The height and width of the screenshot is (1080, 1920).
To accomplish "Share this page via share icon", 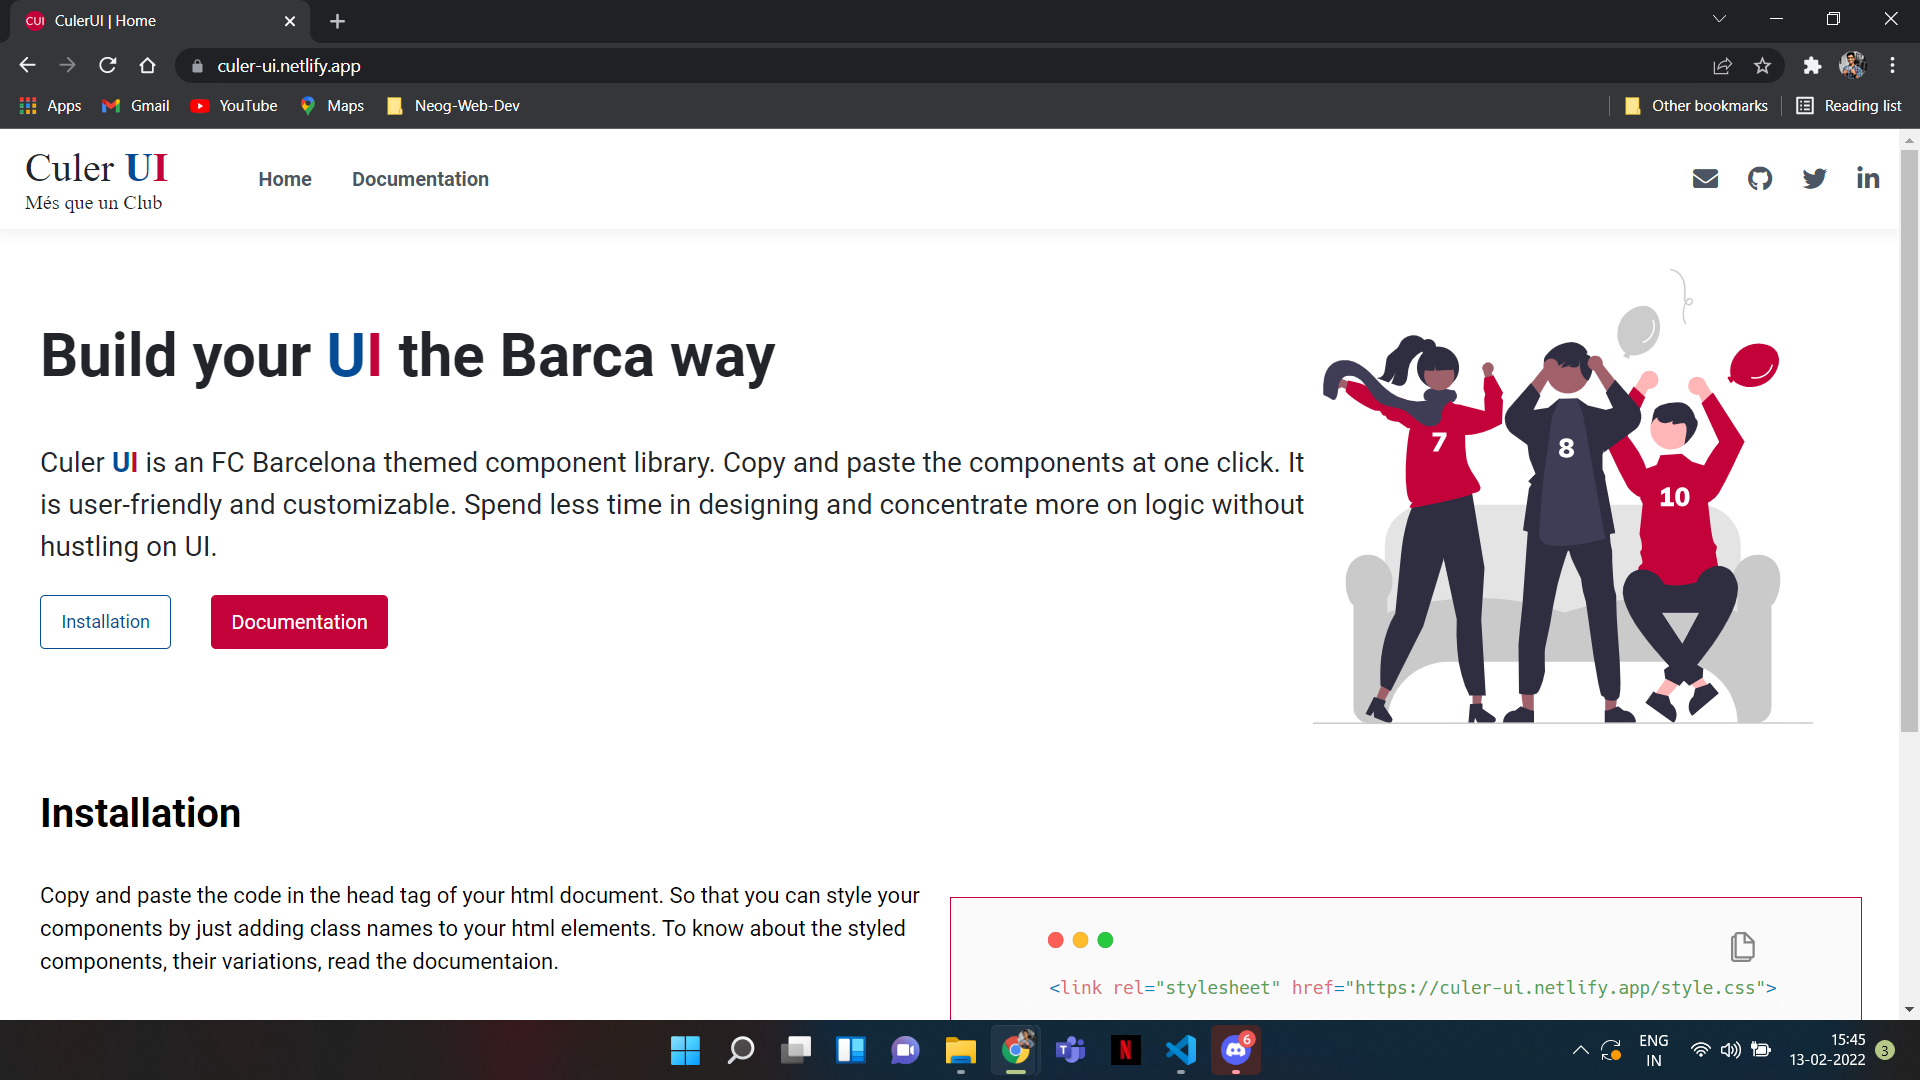I will pyautogui.click(x=1722, y=66).
